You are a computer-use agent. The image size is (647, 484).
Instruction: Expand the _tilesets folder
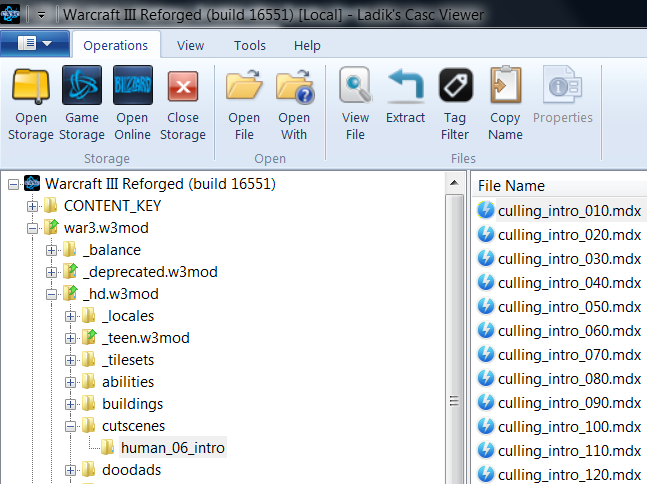click(x=71, y=360)
